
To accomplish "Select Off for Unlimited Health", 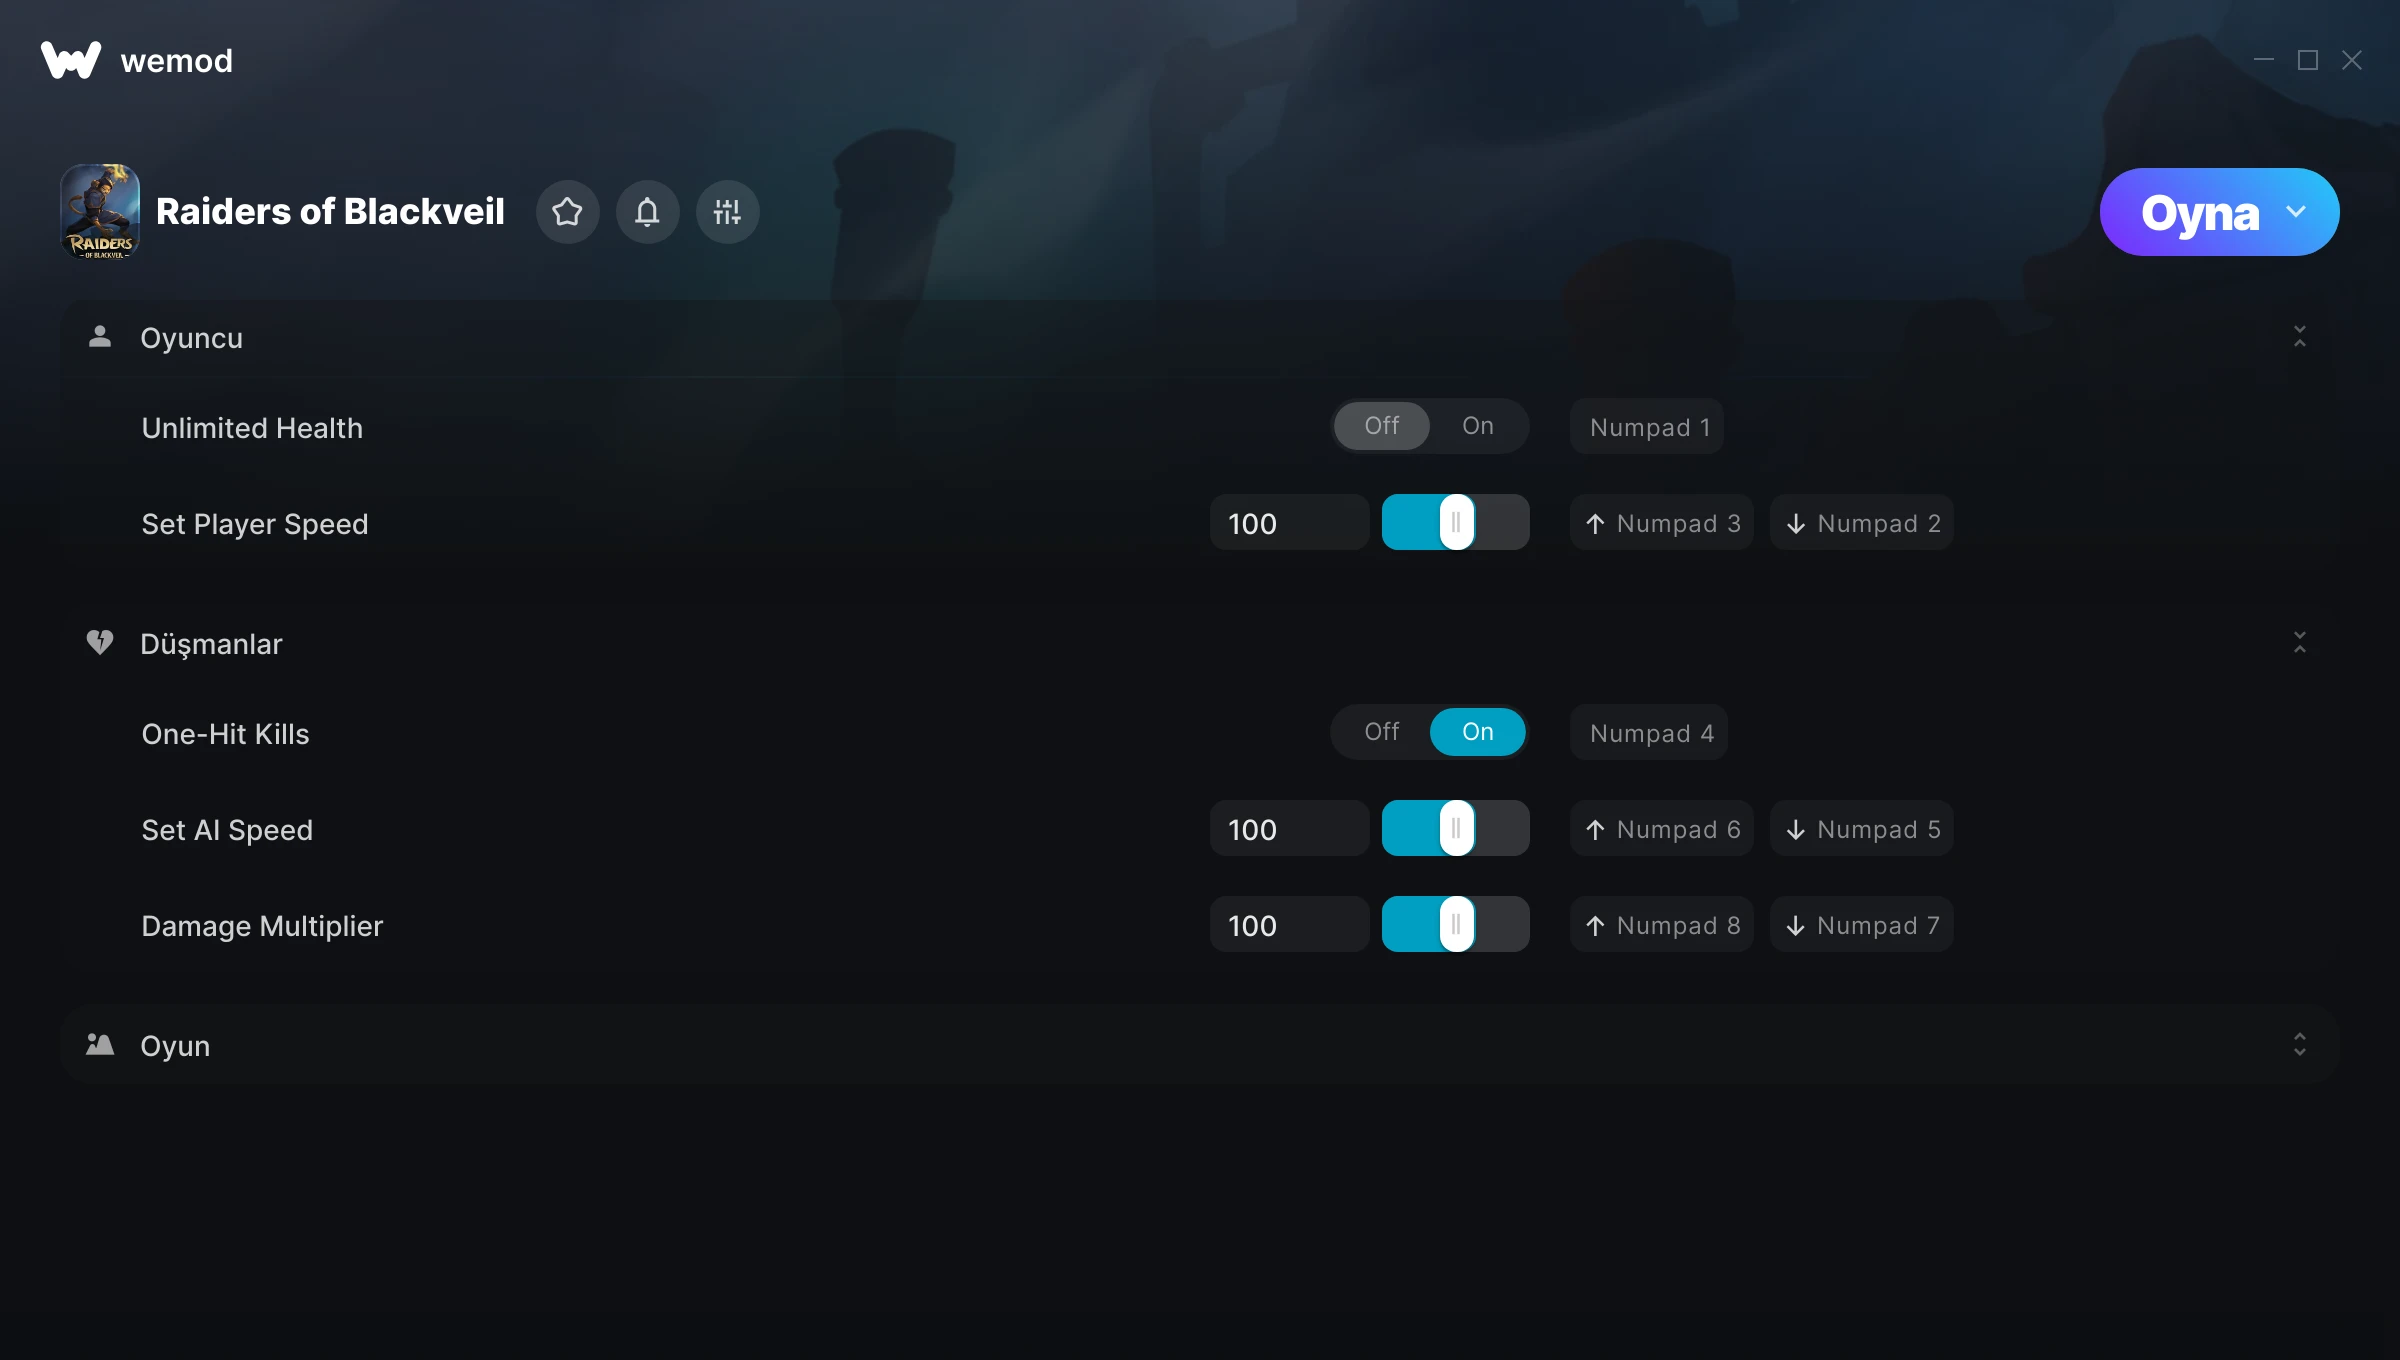I will (x=1382, y=426).
